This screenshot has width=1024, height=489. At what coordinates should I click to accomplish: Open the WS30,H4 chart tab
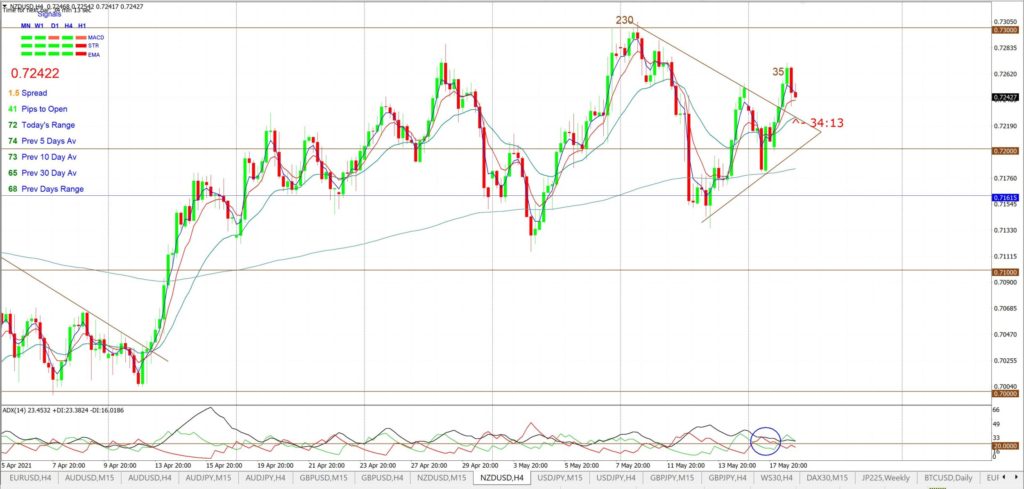(776, 479)
